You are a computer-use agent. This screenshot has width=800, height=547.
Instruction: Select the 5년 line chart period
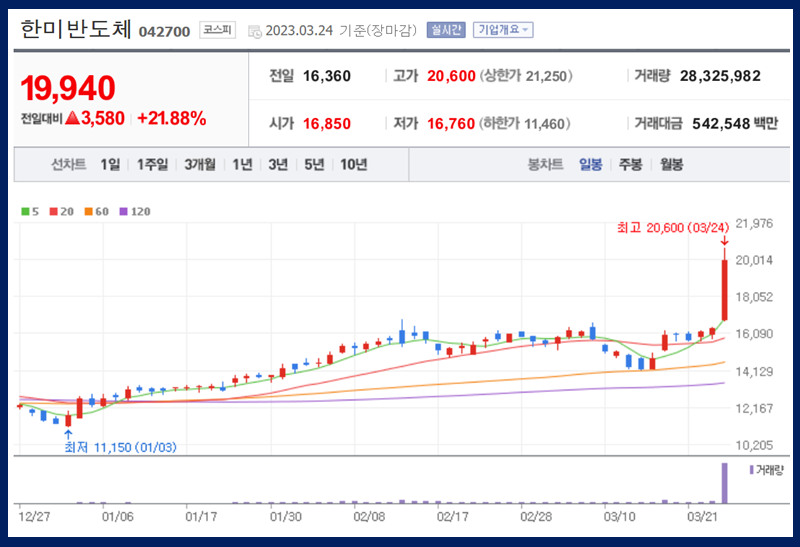click(x=314, y=164)
